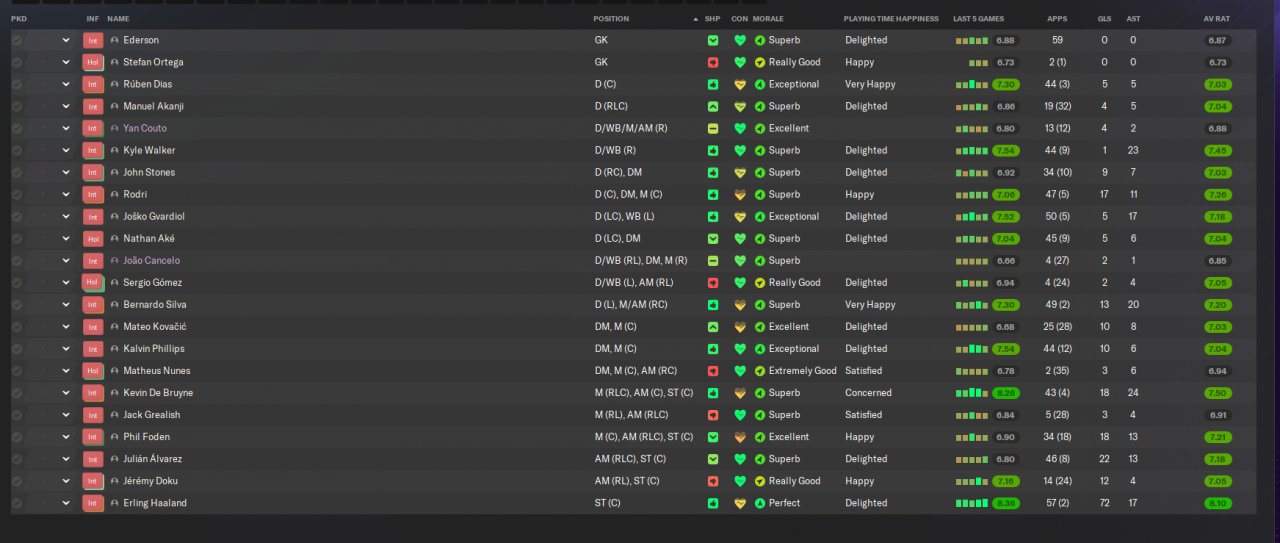Click person icon beside Nathan Aké
Image resolution: width=1280 pixels, height=543 pixels.
[115, 238]
